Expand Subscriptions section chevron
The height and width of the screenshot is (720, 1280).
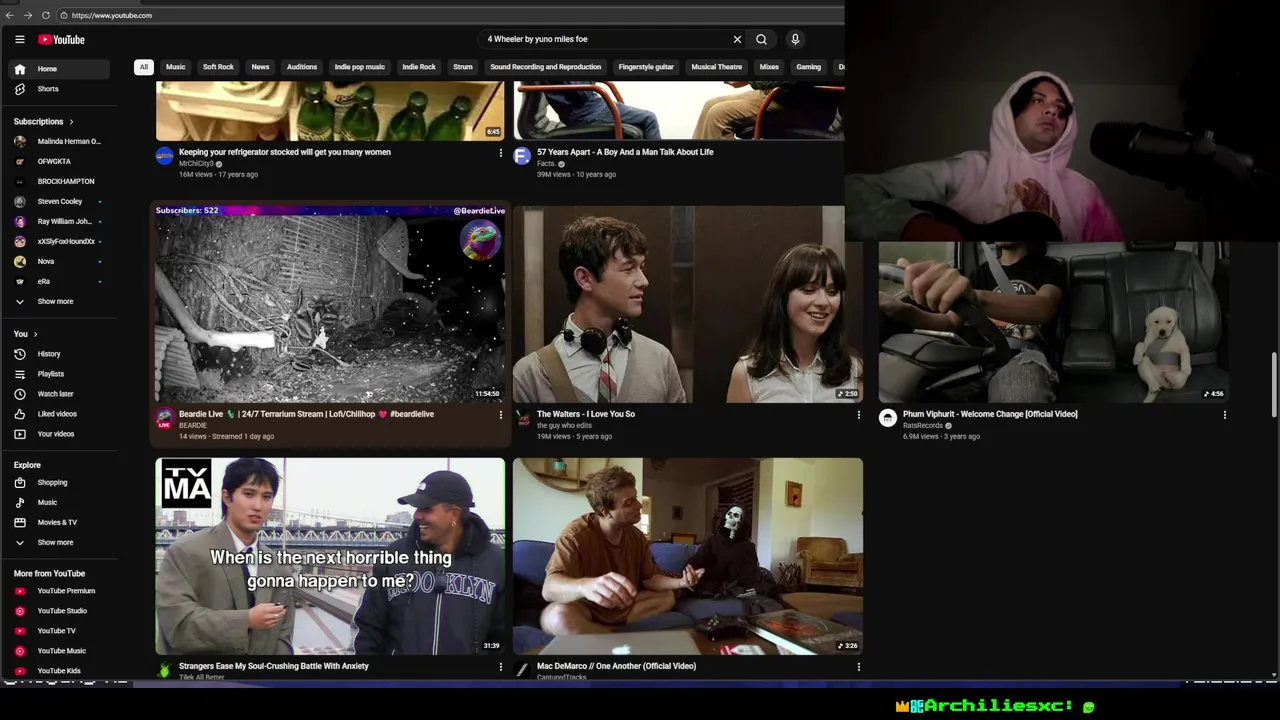71,122
